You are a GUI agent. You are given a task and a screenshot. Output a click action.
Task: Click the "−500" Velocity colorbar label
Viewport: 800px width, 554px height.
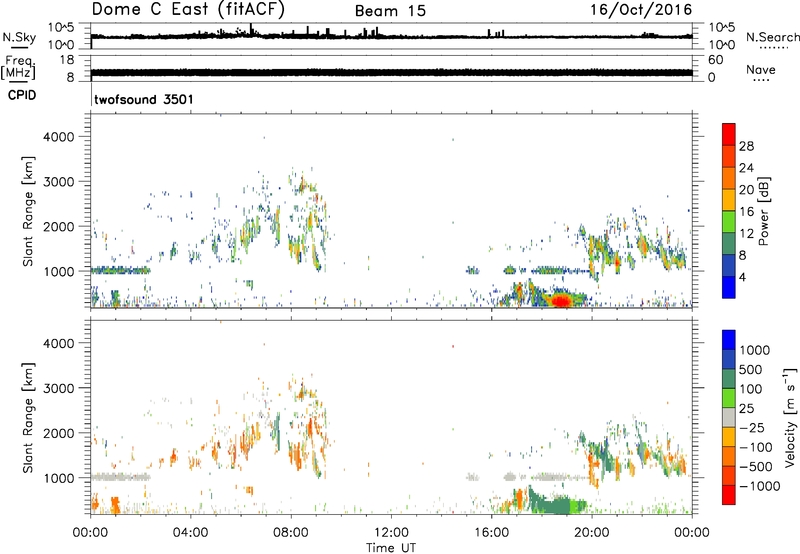[x=756, y=467]
